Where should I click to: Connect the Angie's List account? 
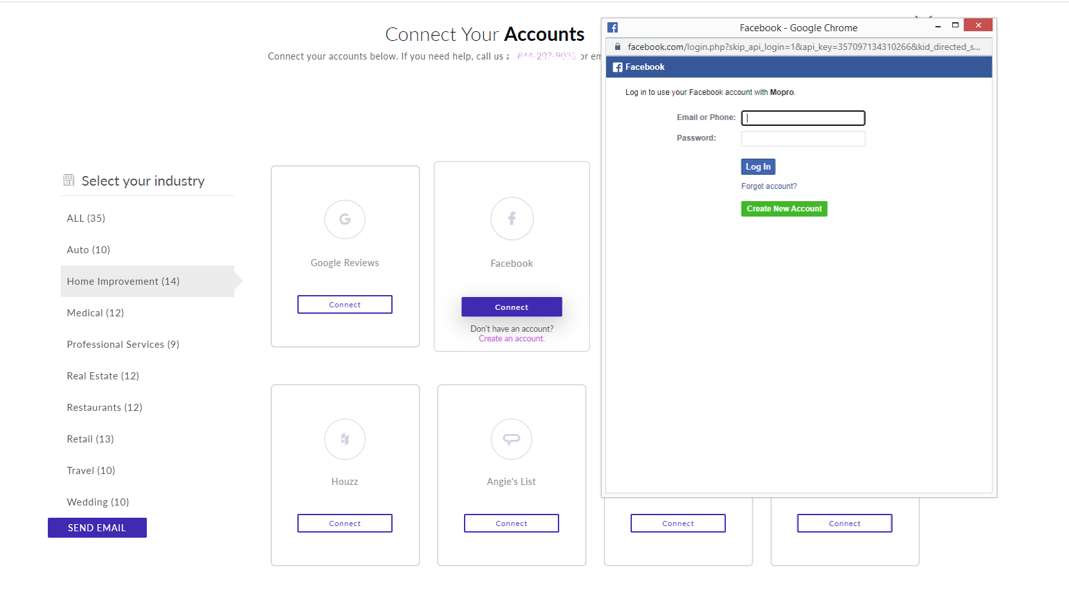click(x=511, y=523)
